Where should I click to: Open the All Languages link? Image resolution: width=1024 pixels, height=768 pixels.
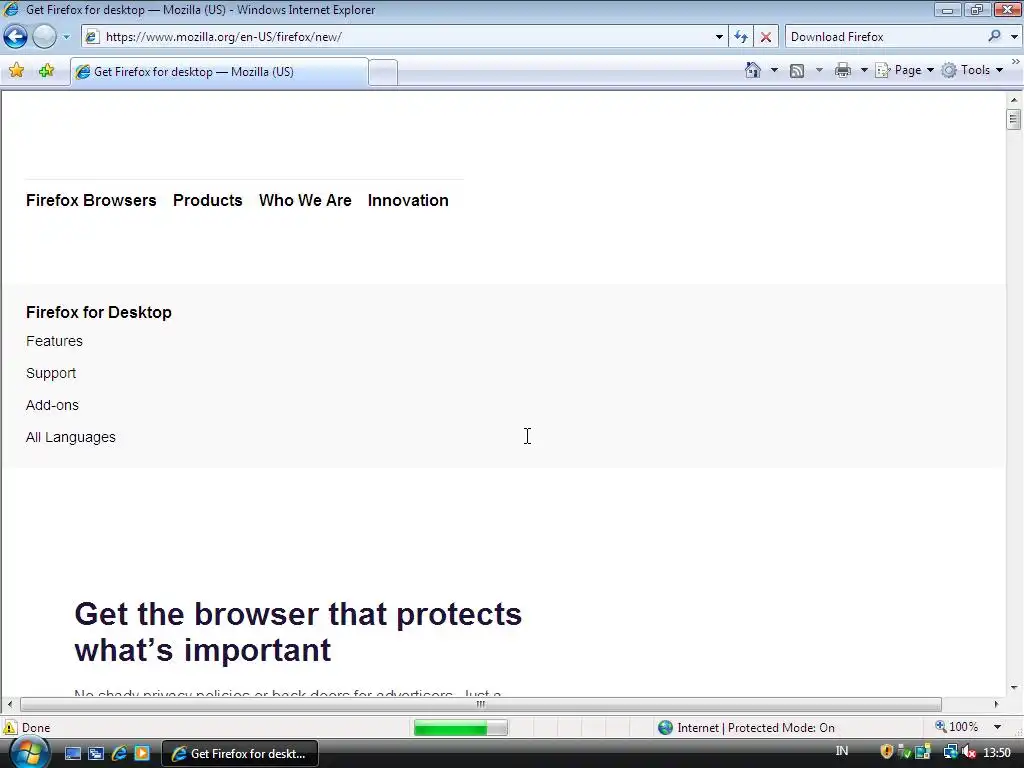(71, 437)
